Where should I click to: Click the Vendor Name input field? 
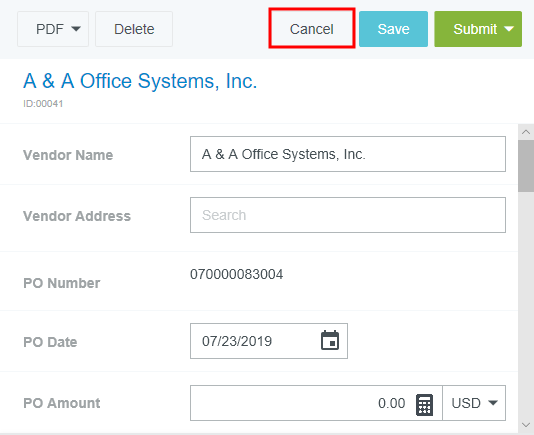click(348, 154)
